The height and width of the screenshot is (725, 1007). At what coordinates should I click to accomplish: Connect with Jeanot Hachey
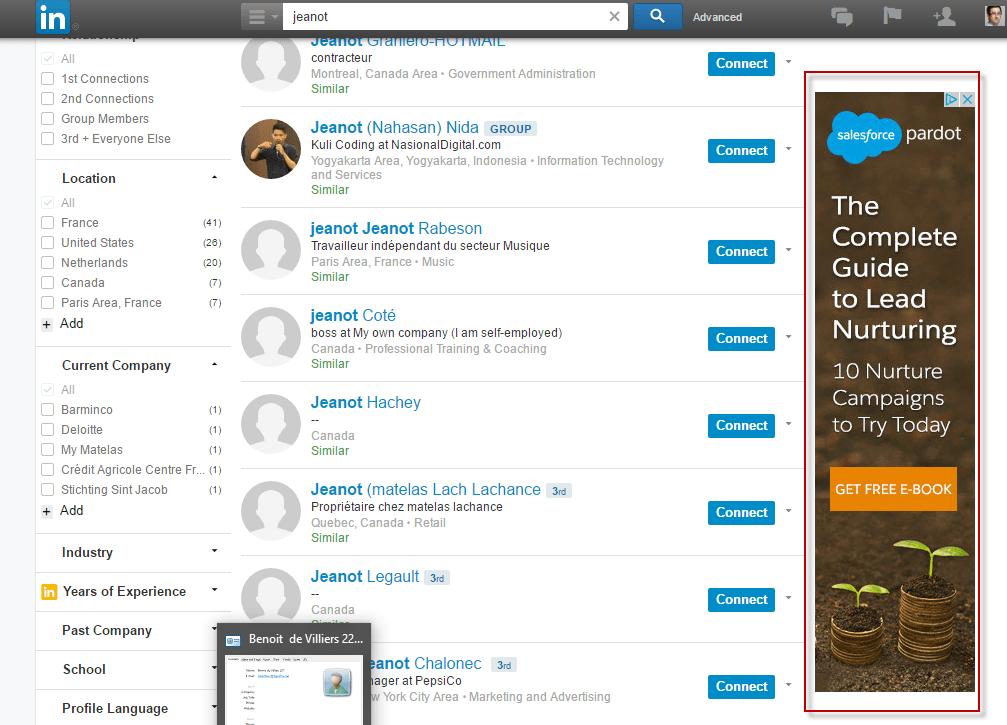[741, 426]
